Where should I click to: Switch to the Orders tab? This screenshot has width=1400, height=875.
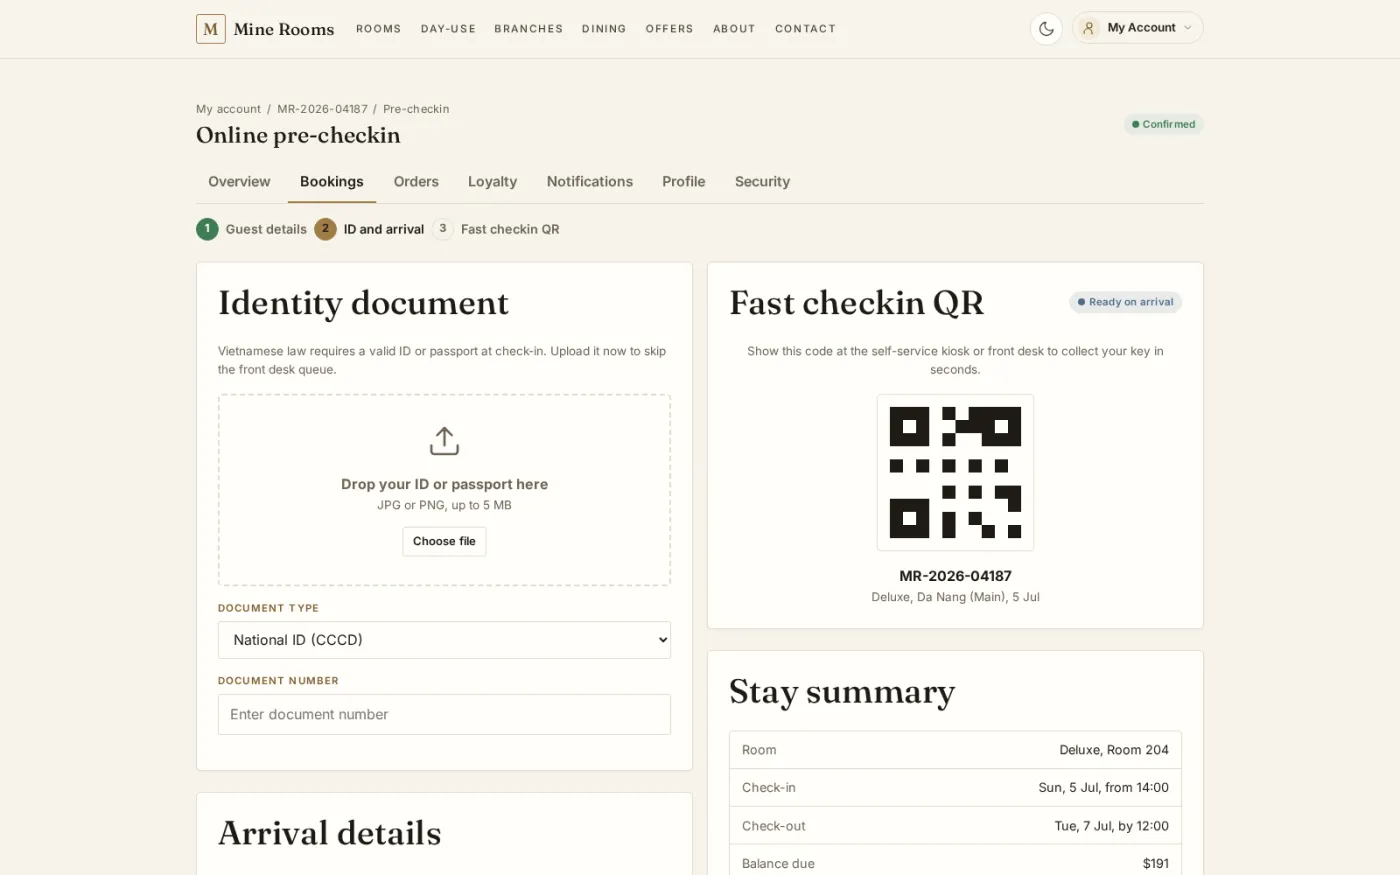pos(416,182)
